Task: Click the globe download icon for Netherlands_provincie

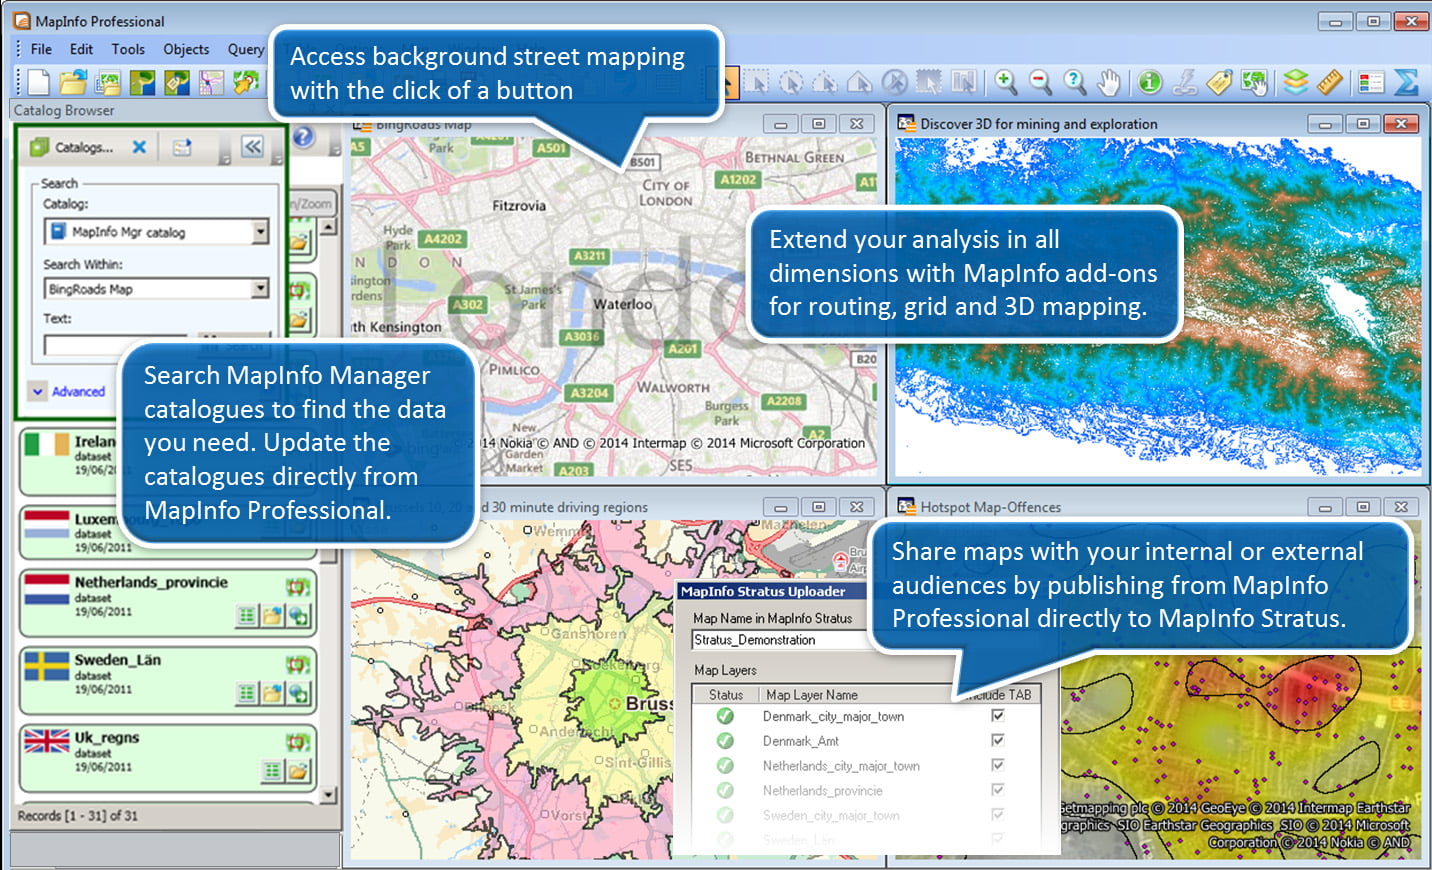Action: coord(298,616)
